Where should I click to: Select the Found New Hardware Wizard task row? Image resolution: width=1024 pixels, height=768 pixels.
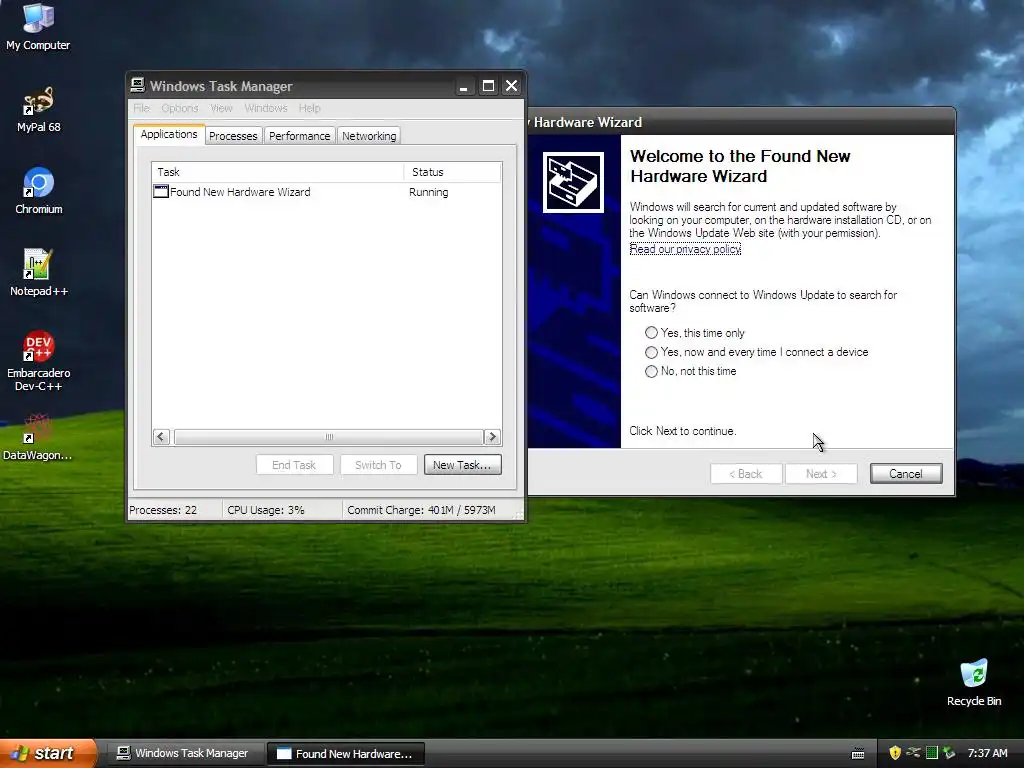coord(327,191)
